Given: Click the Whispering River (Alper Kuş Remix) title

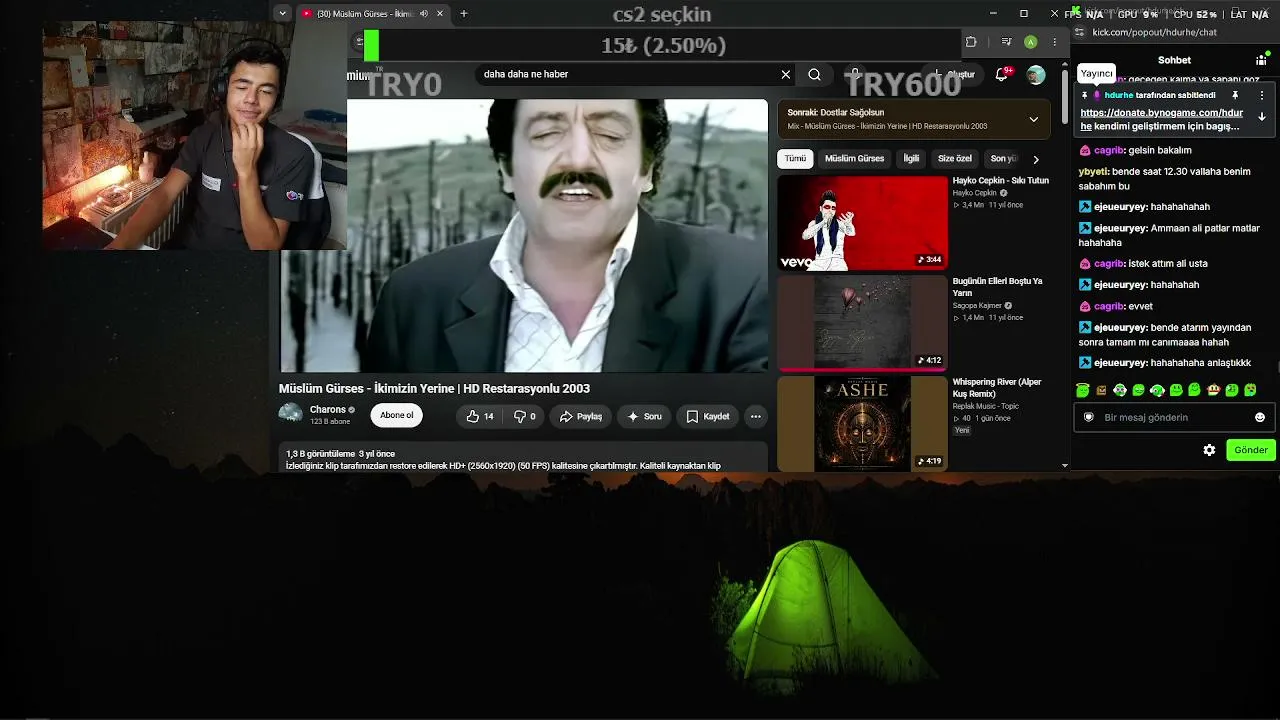Looking at the screenshot, I should (x=997, y=388).
